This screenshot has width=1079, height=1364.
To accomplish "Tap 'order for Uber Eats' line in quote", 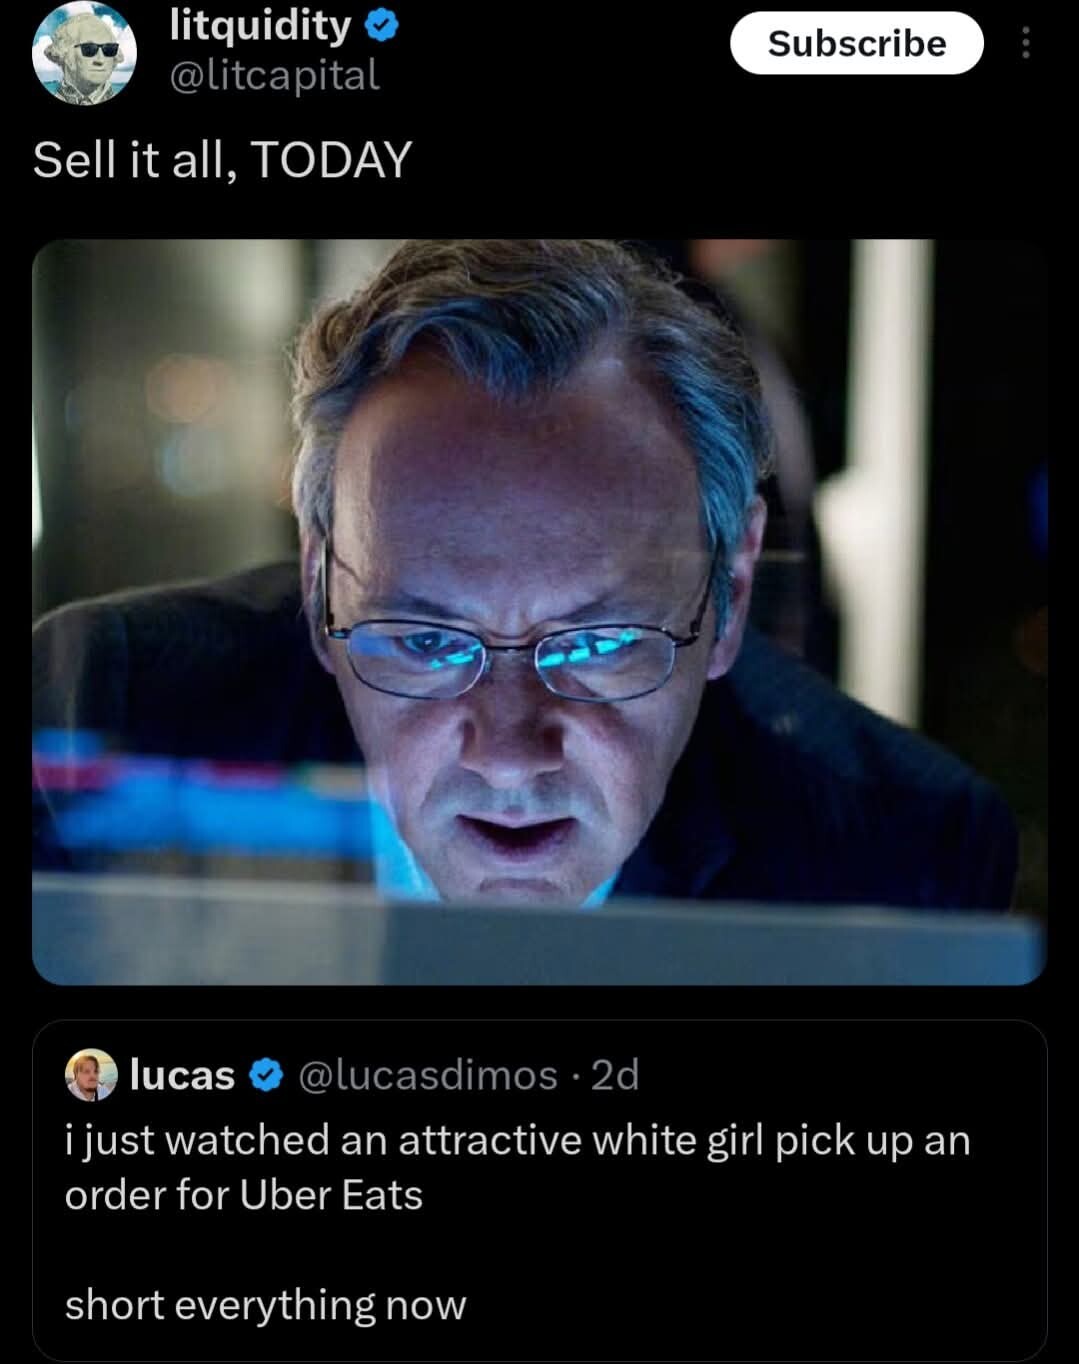I will coord(244,1195).
